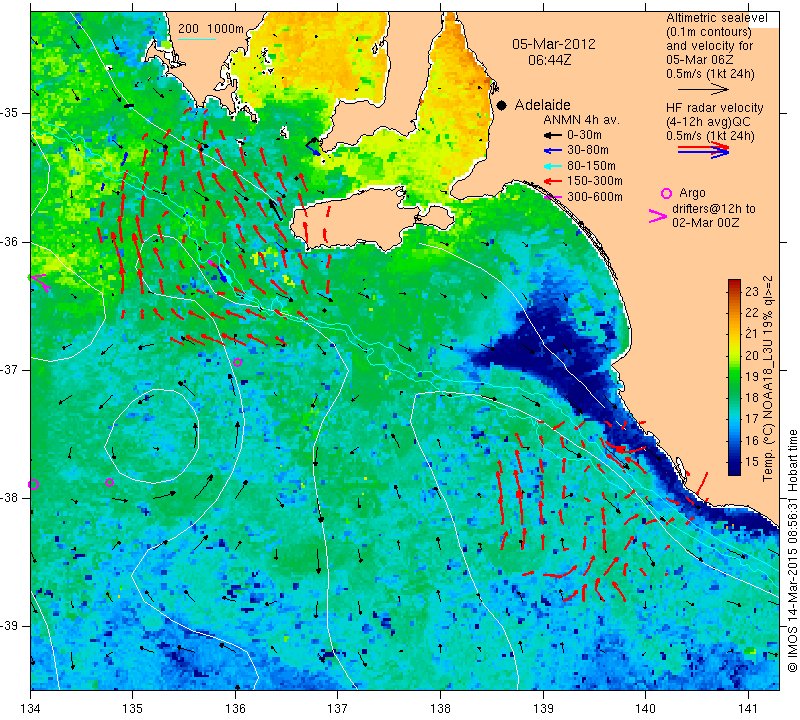Click the magenta drifters chevron legend symbol

point(658,216)
